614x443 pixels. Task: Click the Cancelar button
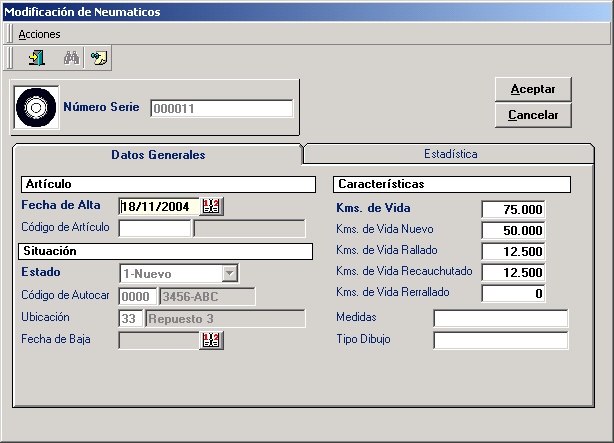(533, 115)
